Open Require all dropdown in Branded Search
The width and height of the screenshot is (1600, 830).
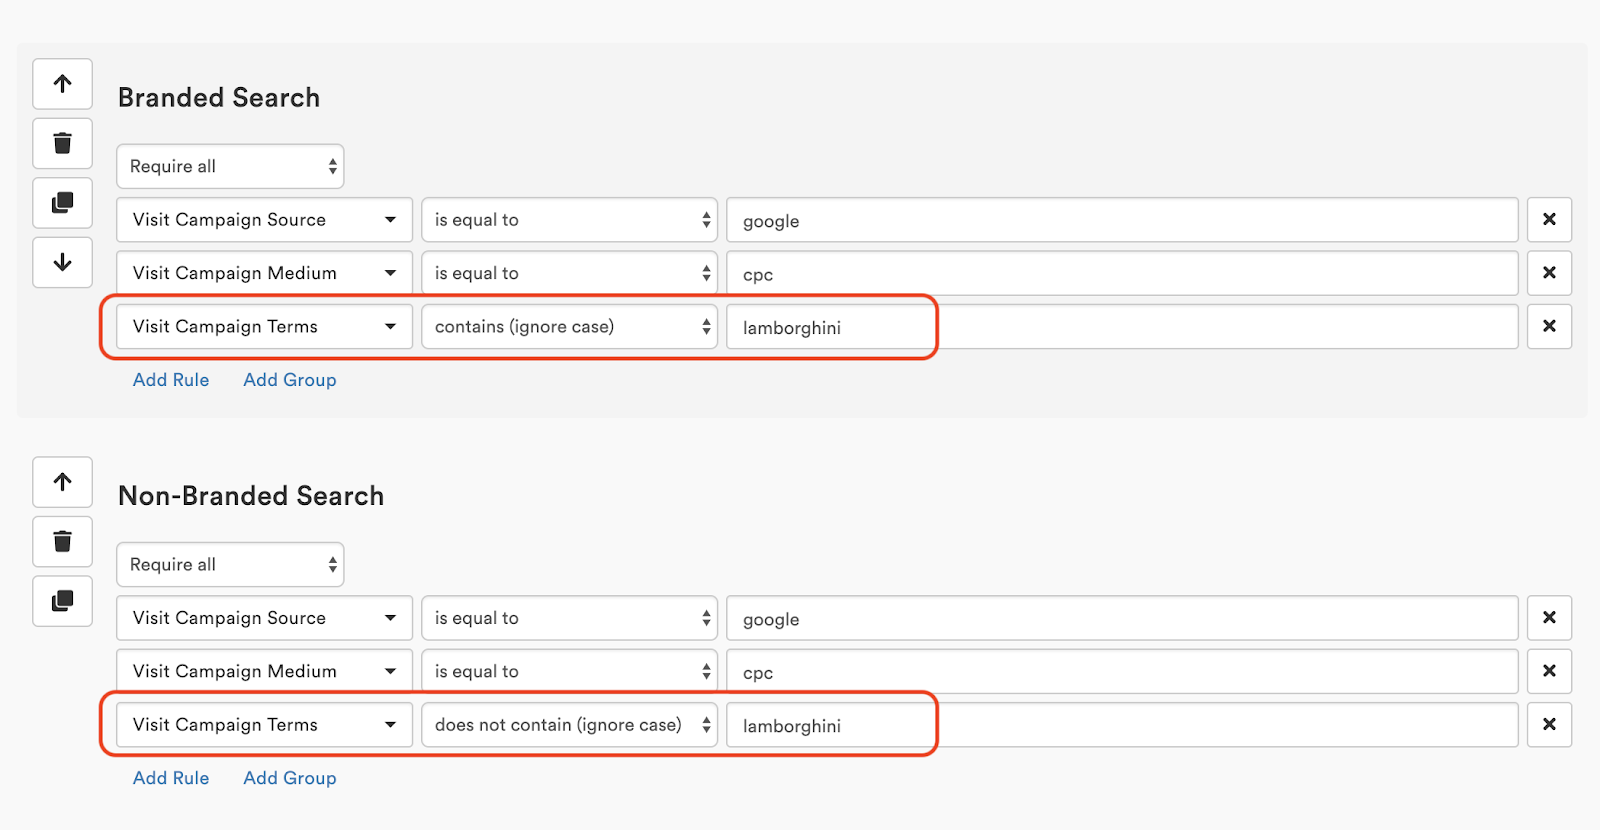[x=230, y=166]
